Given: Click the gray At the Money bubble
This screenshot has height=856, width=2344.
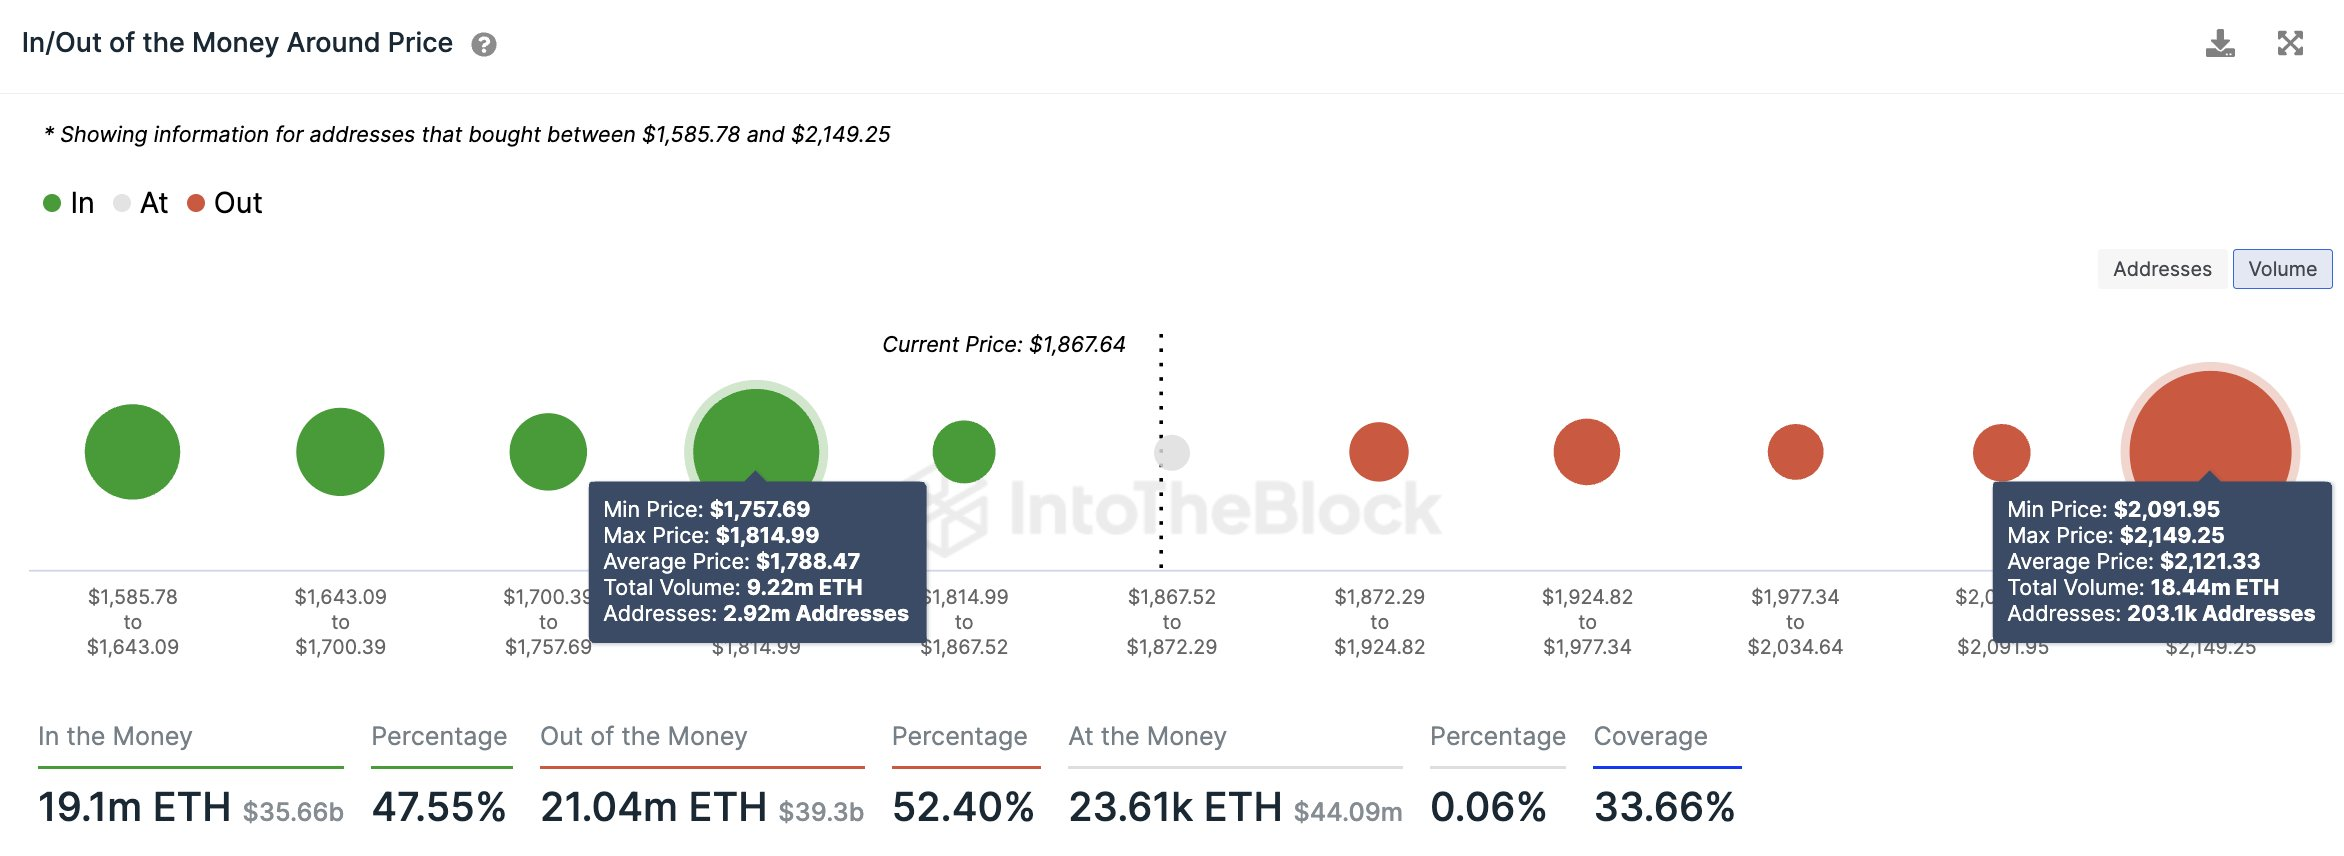Looking at the screenshot, I should click(1172, 451).
